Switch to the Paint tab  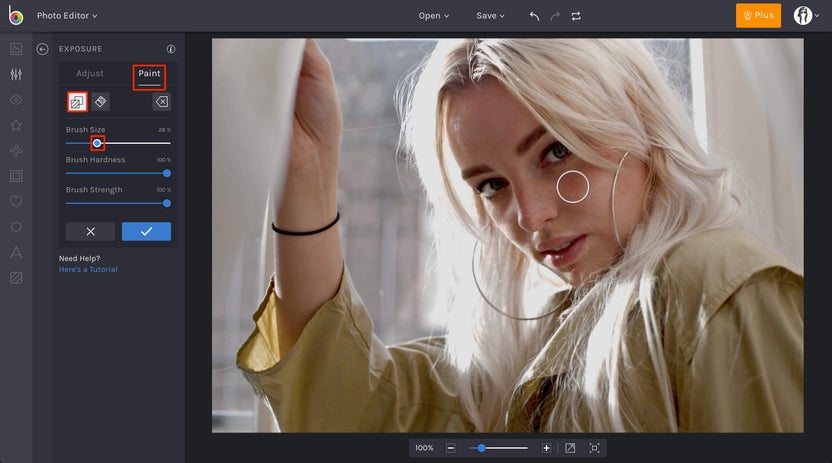tap(149, 74)
